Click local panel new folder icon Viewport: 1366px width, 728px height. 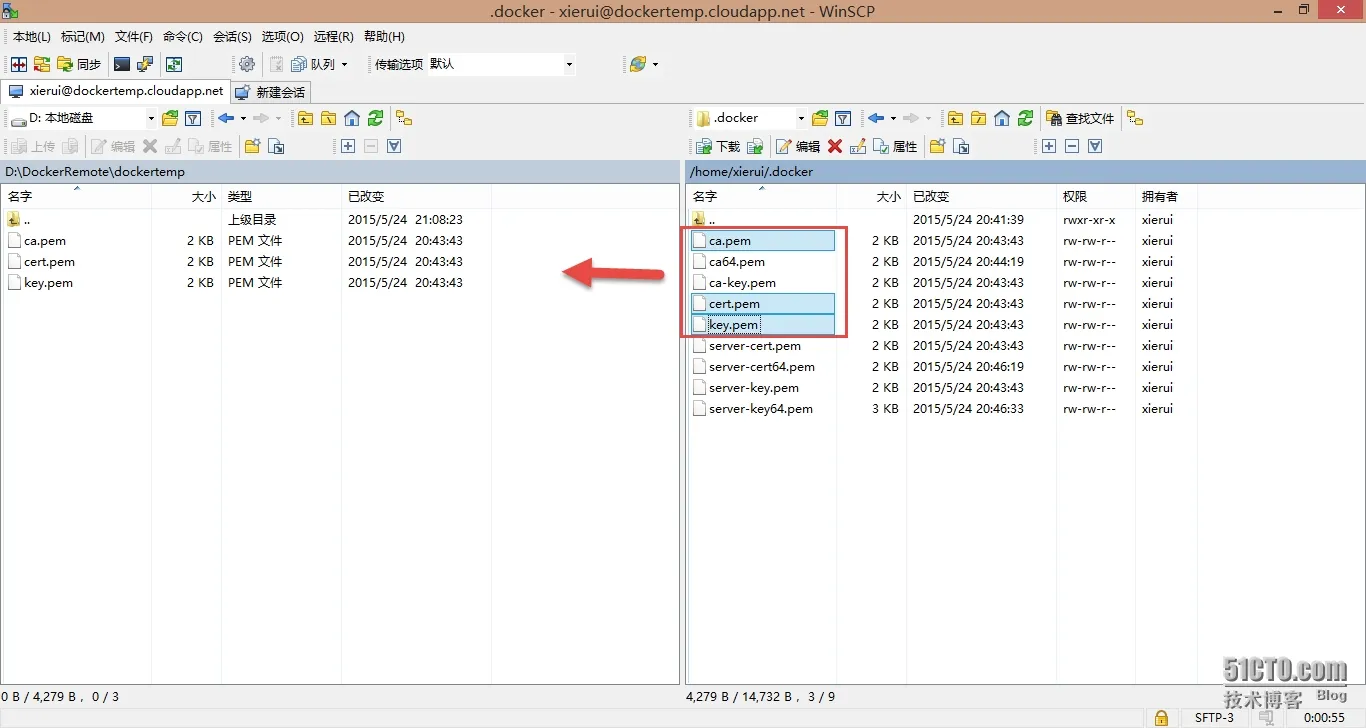[252, 146]
